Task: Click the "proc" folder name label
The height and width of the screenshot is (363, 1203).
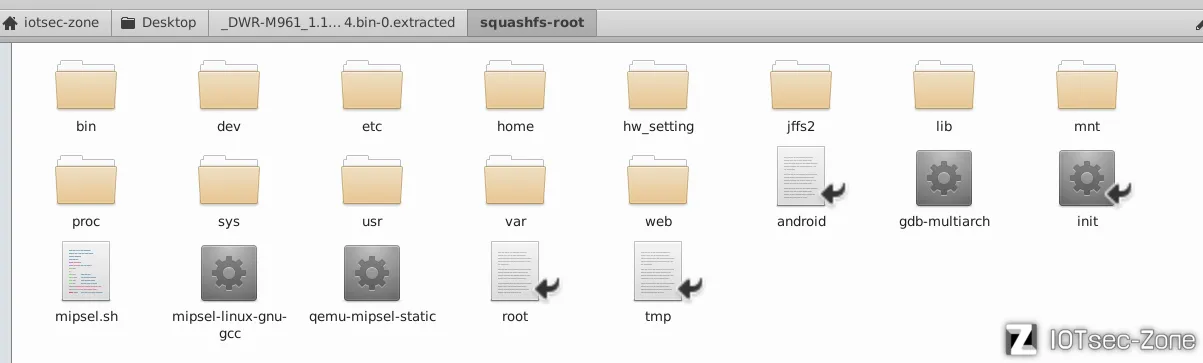Action: click(86, 222)
